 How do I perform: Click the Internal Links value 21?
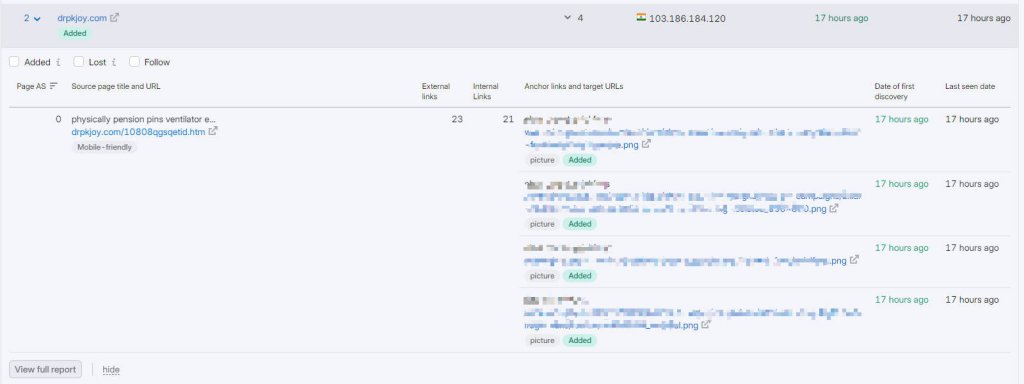coord(508,120)
